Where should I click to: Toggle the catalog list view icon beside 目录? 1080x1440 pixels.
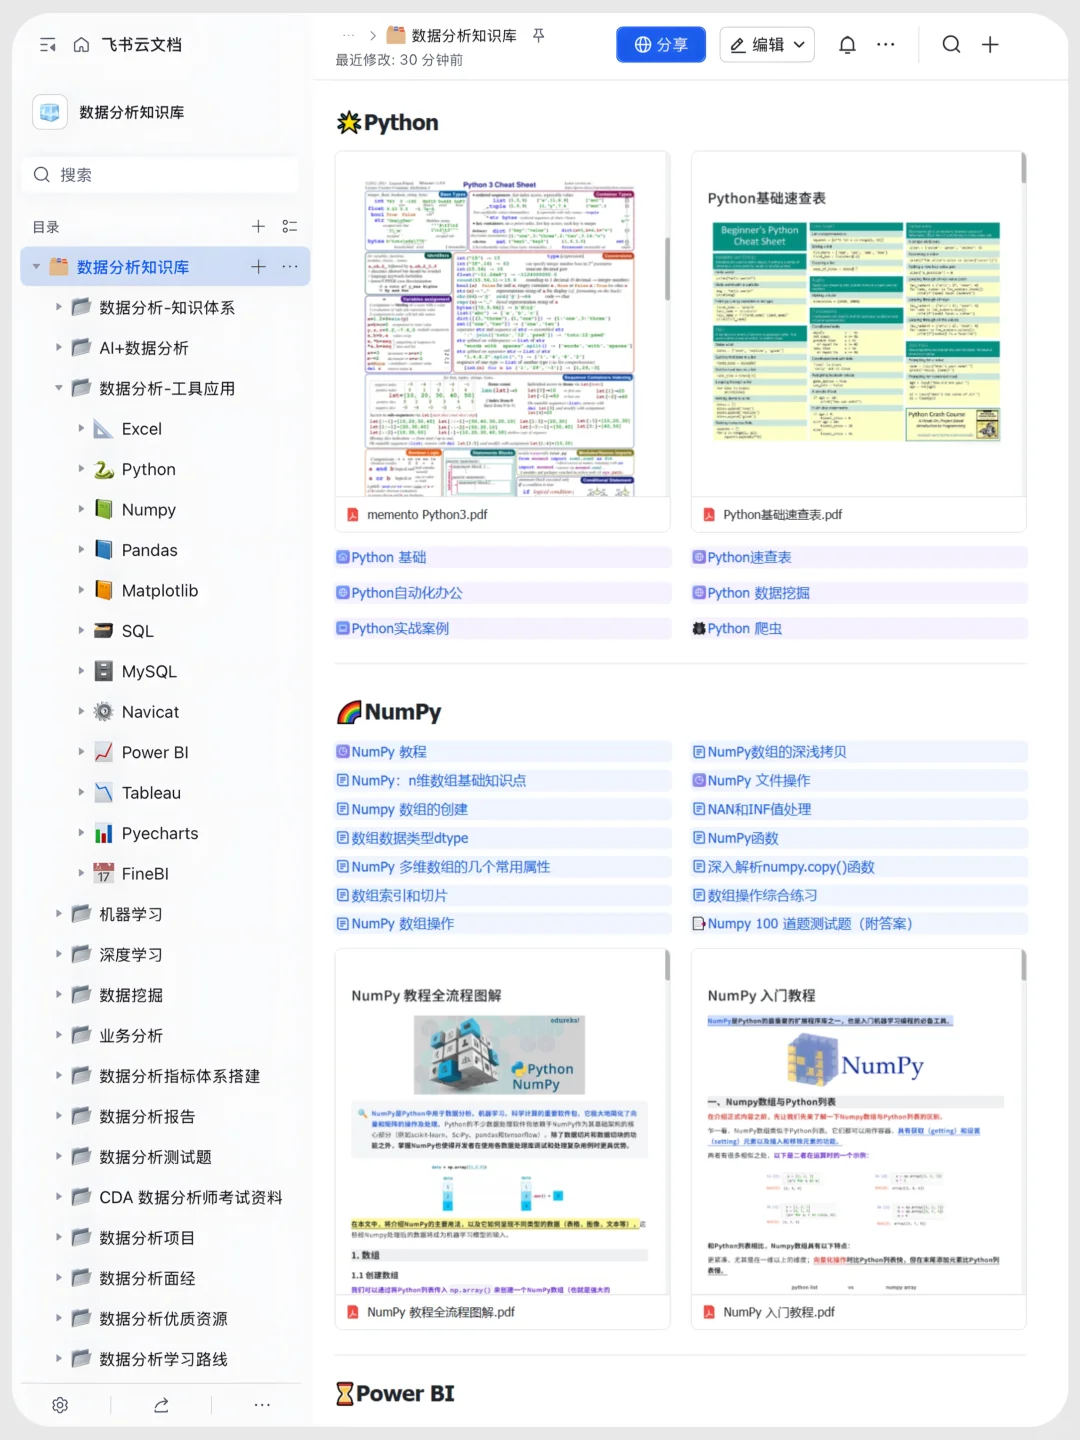point(290,227)
